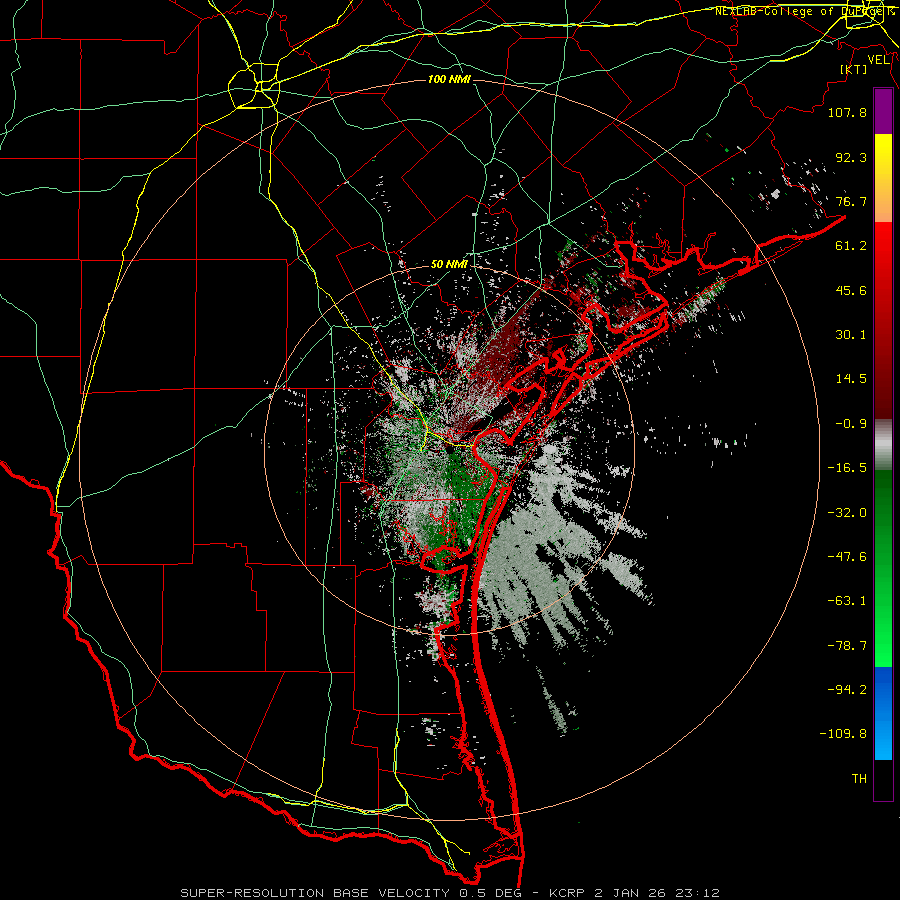Click the SUPER-RESOLUTION BASE VELOCITY caption text
The image size is (900, 900).
(315, 893)
